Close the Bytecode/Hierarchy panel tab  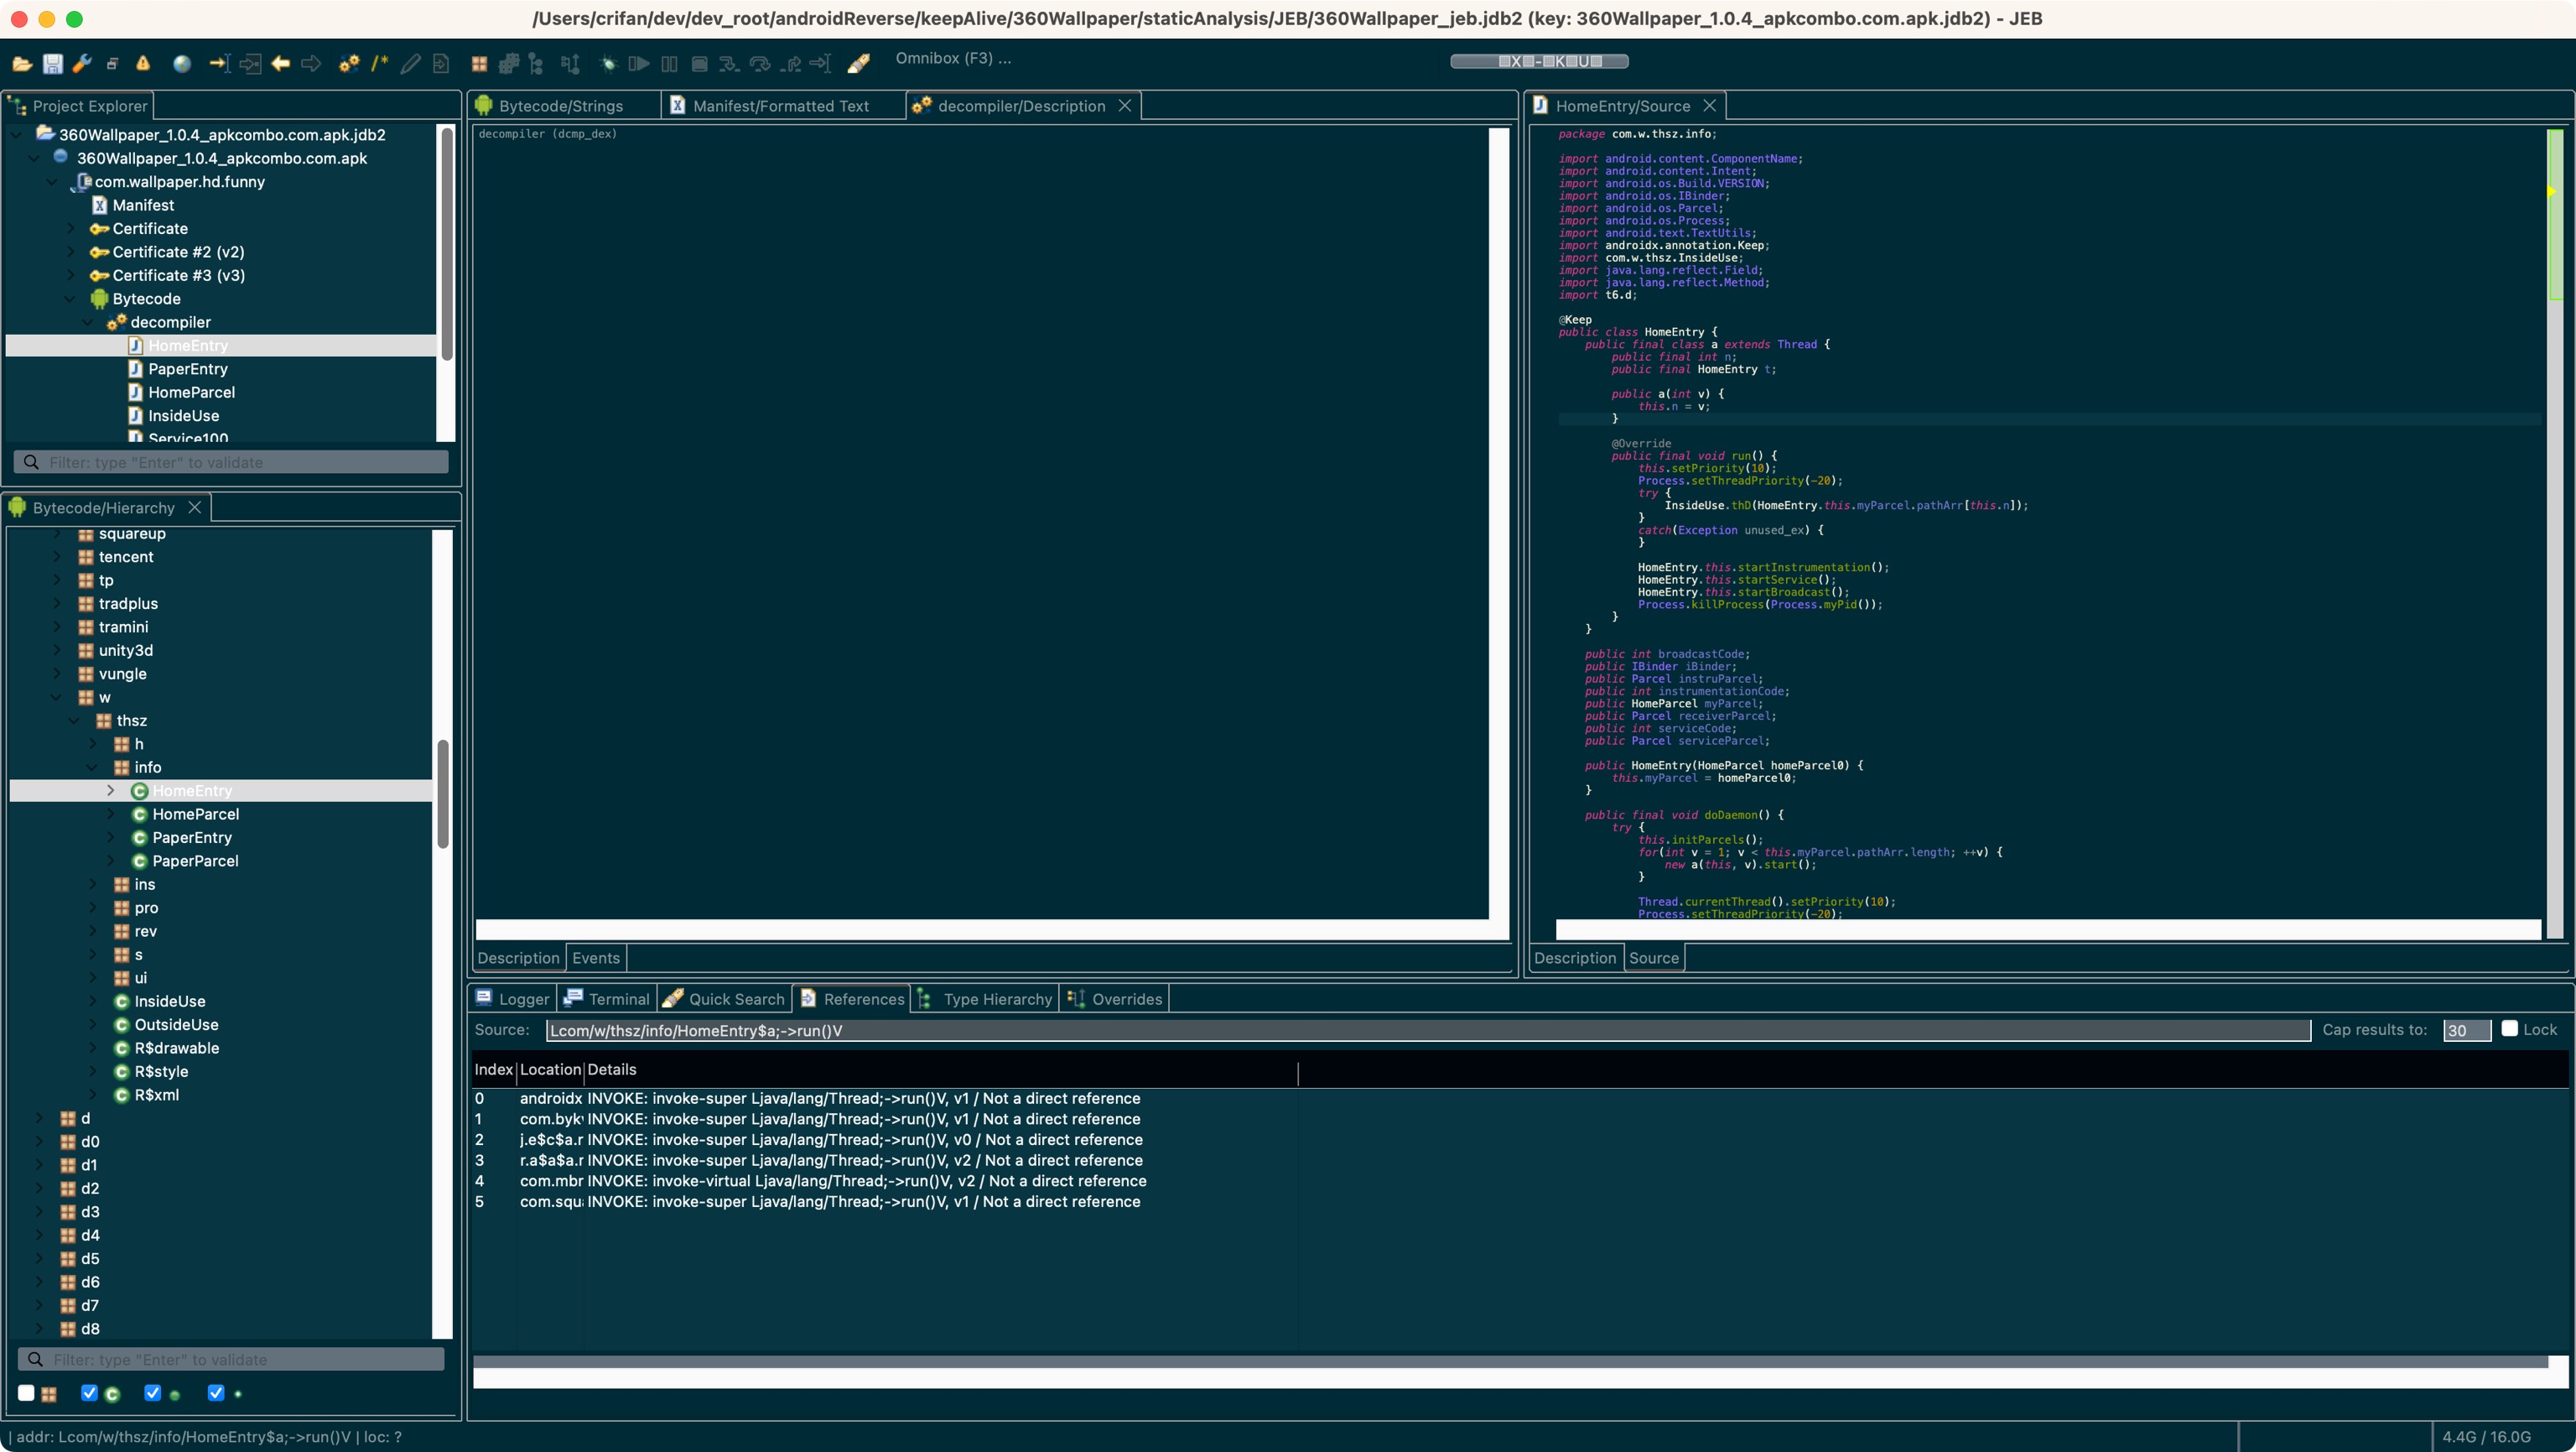click(x=195, y=507)
